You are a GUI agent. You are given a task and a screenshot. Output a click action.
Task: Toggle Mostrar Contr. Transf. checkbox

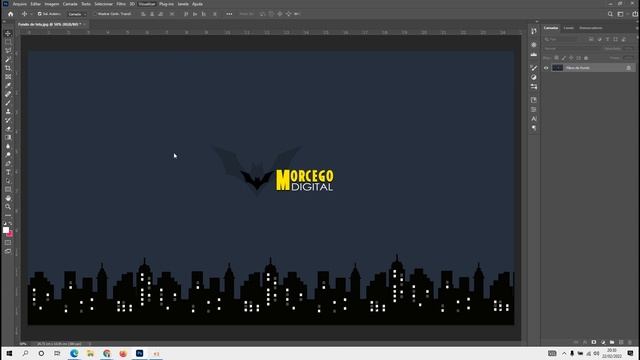[x=95, y=14]
